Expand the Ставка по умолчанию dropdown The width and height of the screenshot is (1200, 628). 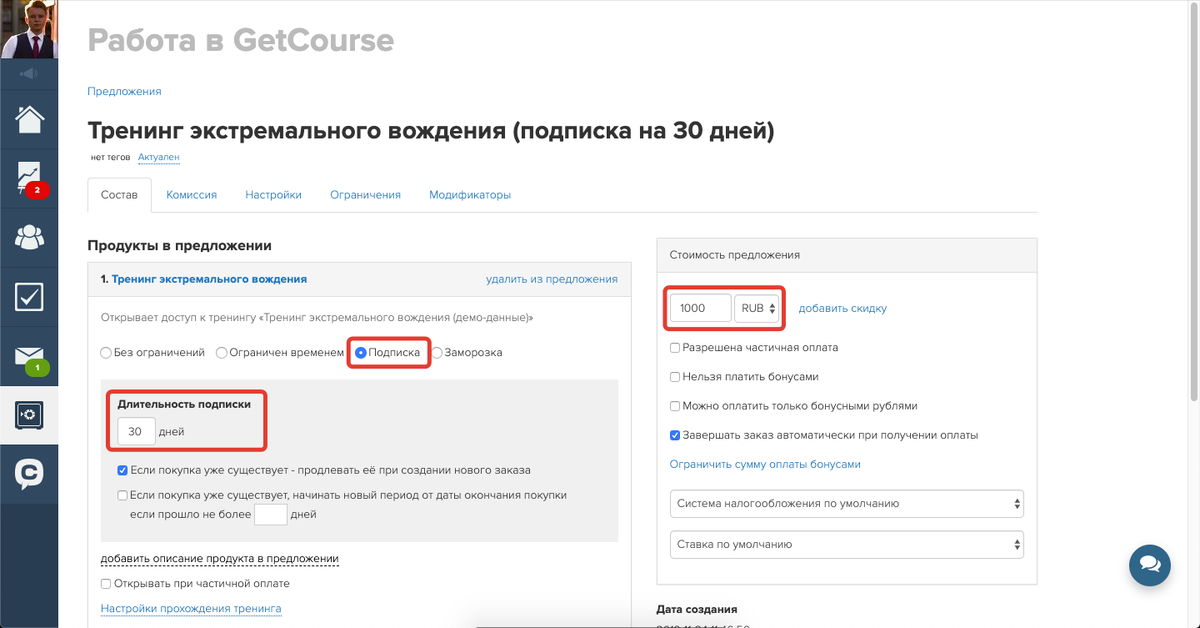846,545
